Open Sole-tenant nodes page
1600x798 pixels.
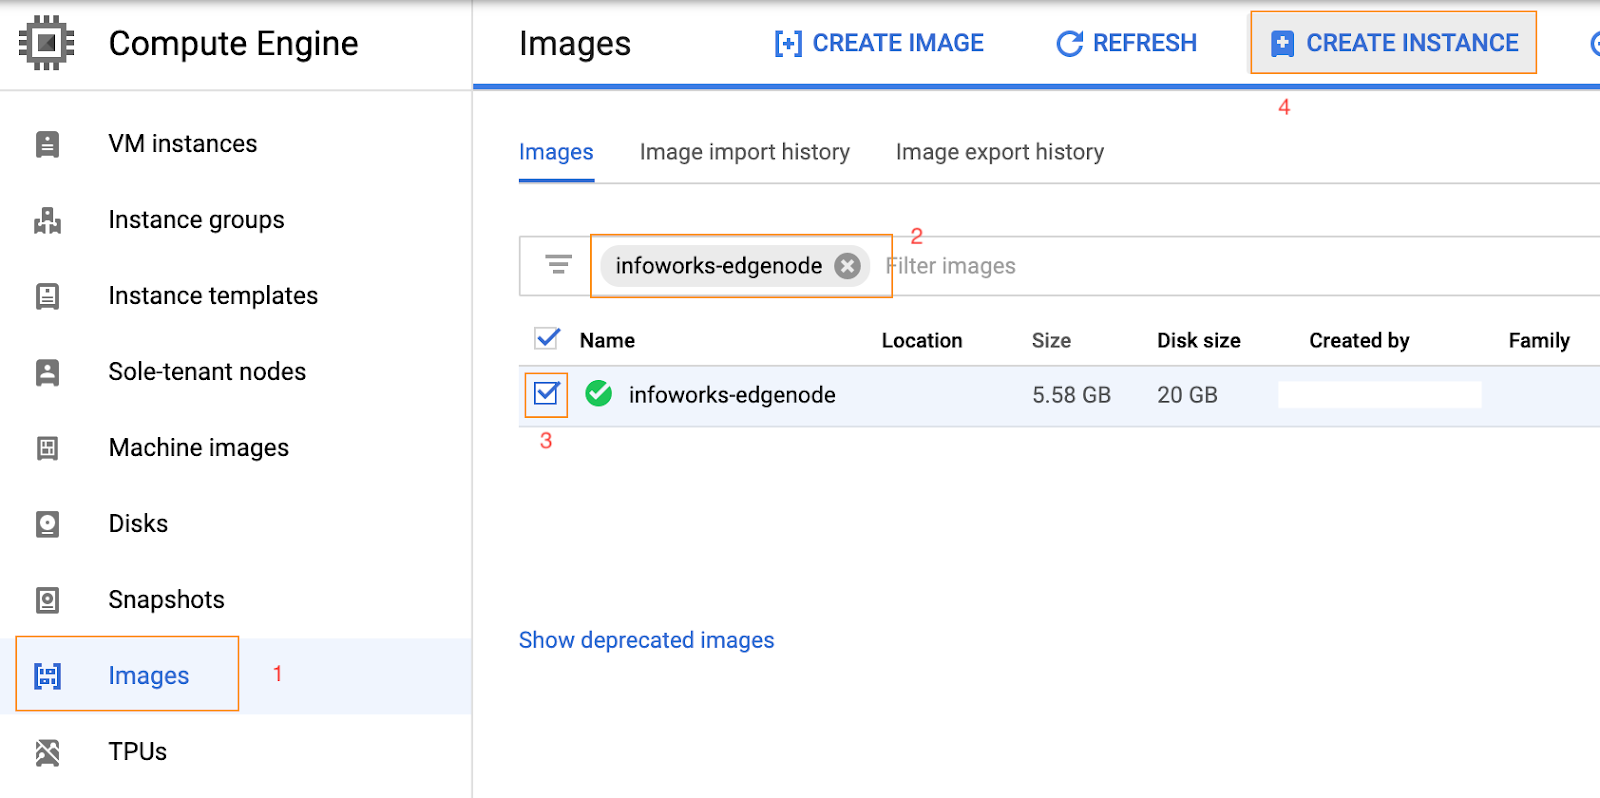[207, 372]
